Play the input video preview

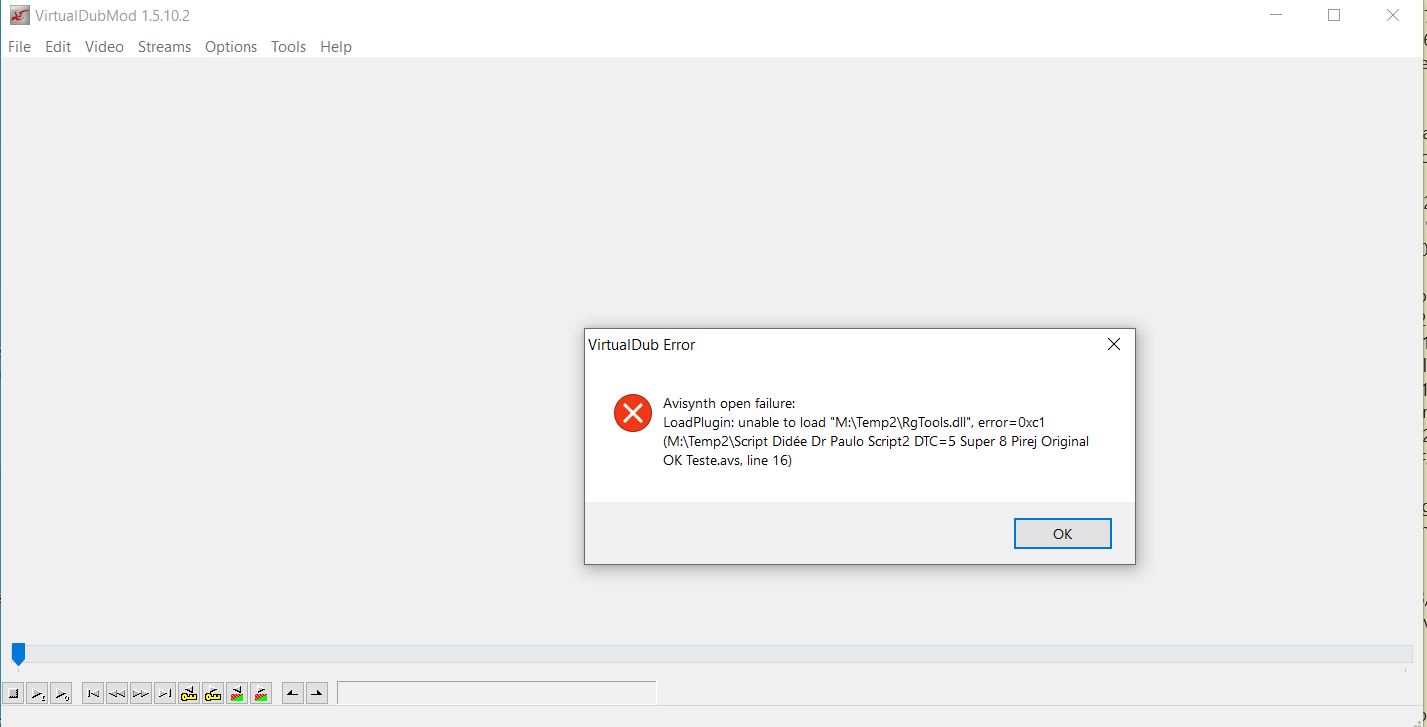coord(37,693)
